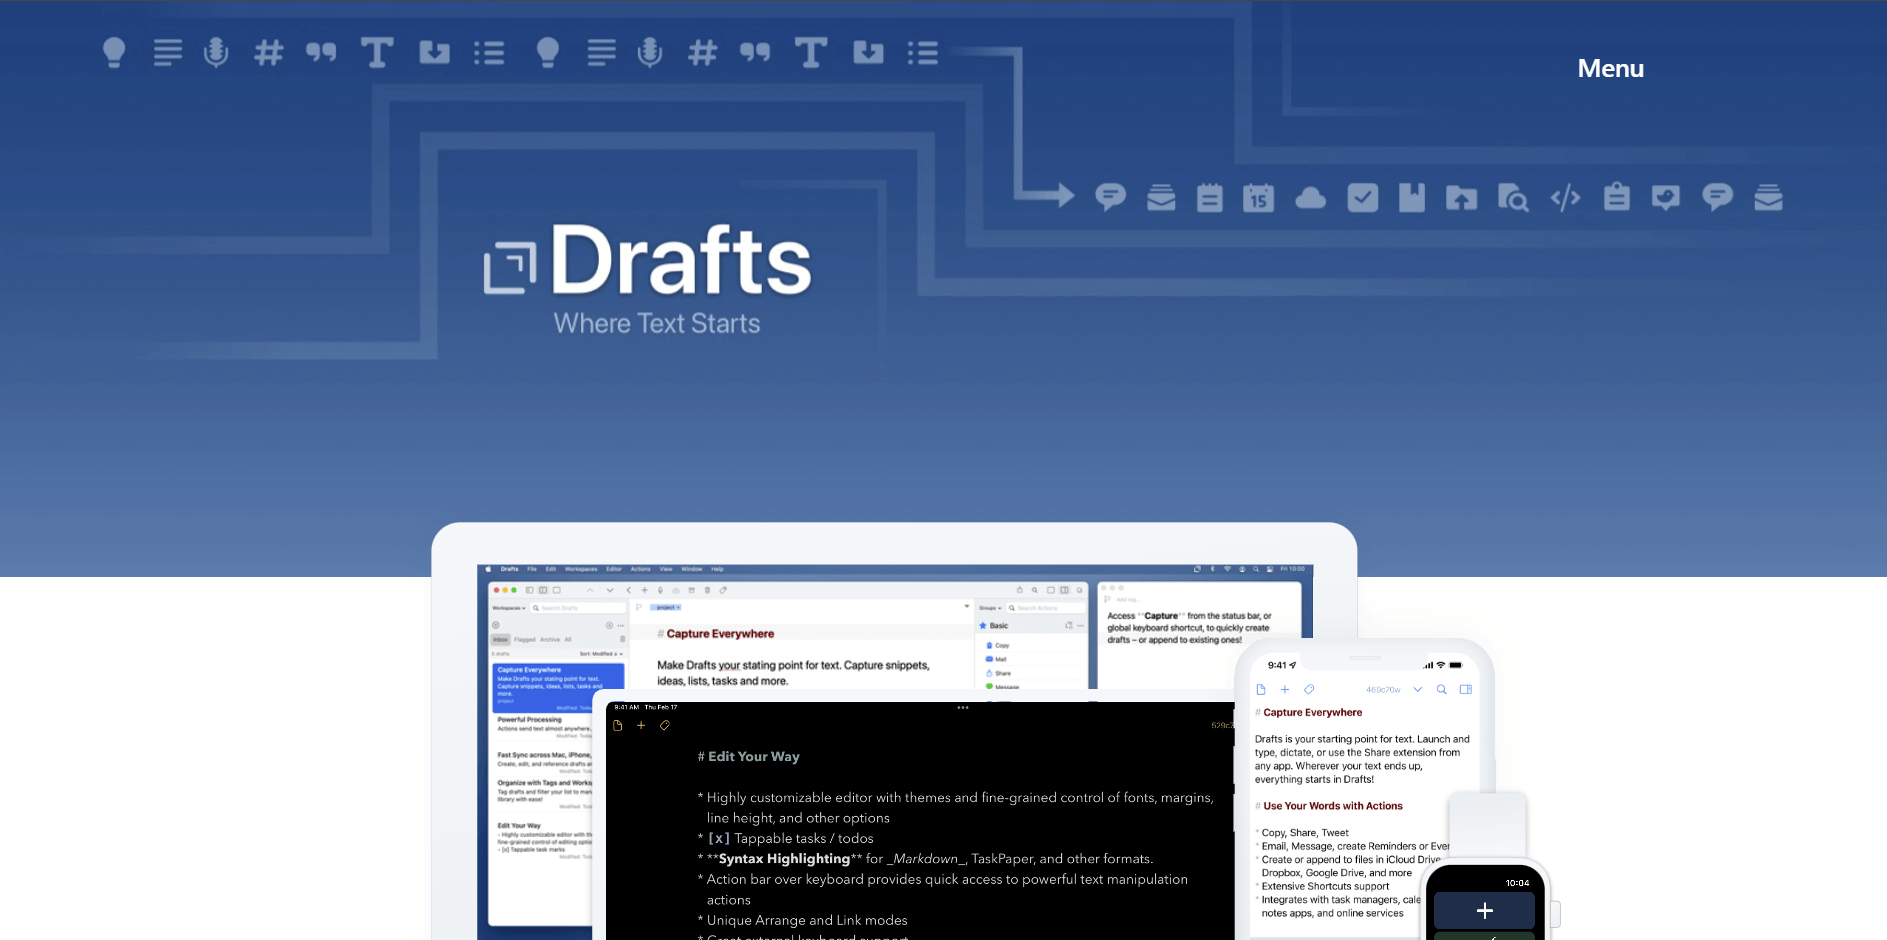
Task: Open the Actions menu on Mac
Action: point(640,569)
